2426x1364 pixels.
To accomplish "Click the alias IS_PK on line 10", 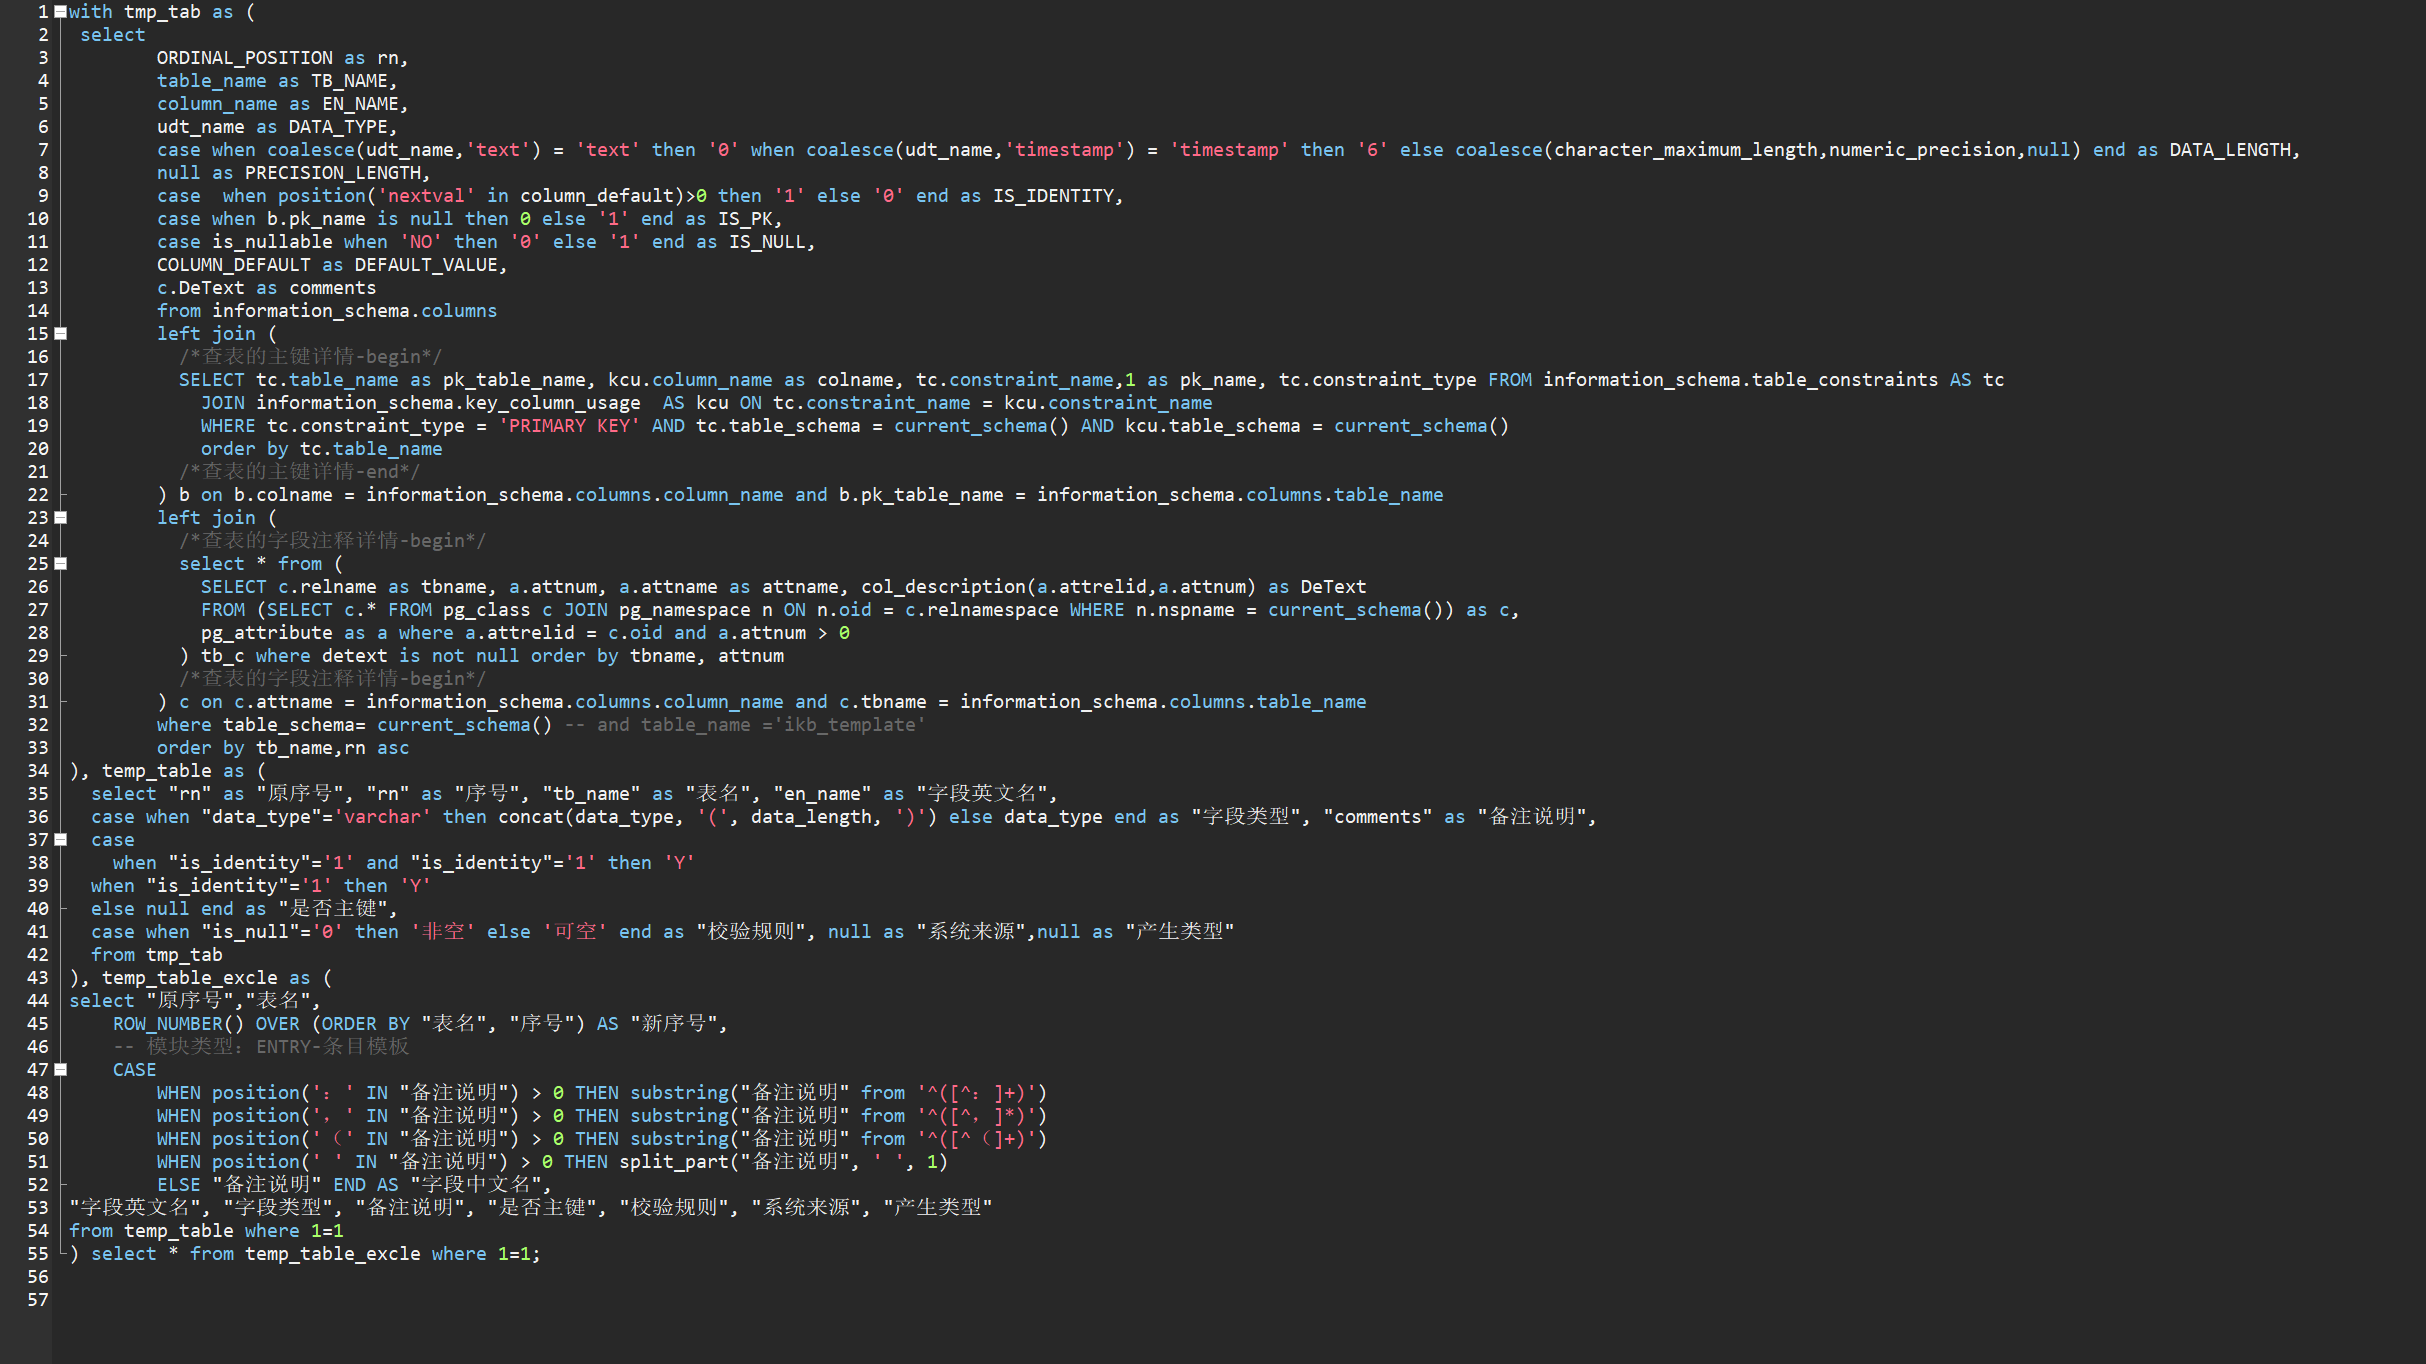I will (x=745, y=219).
